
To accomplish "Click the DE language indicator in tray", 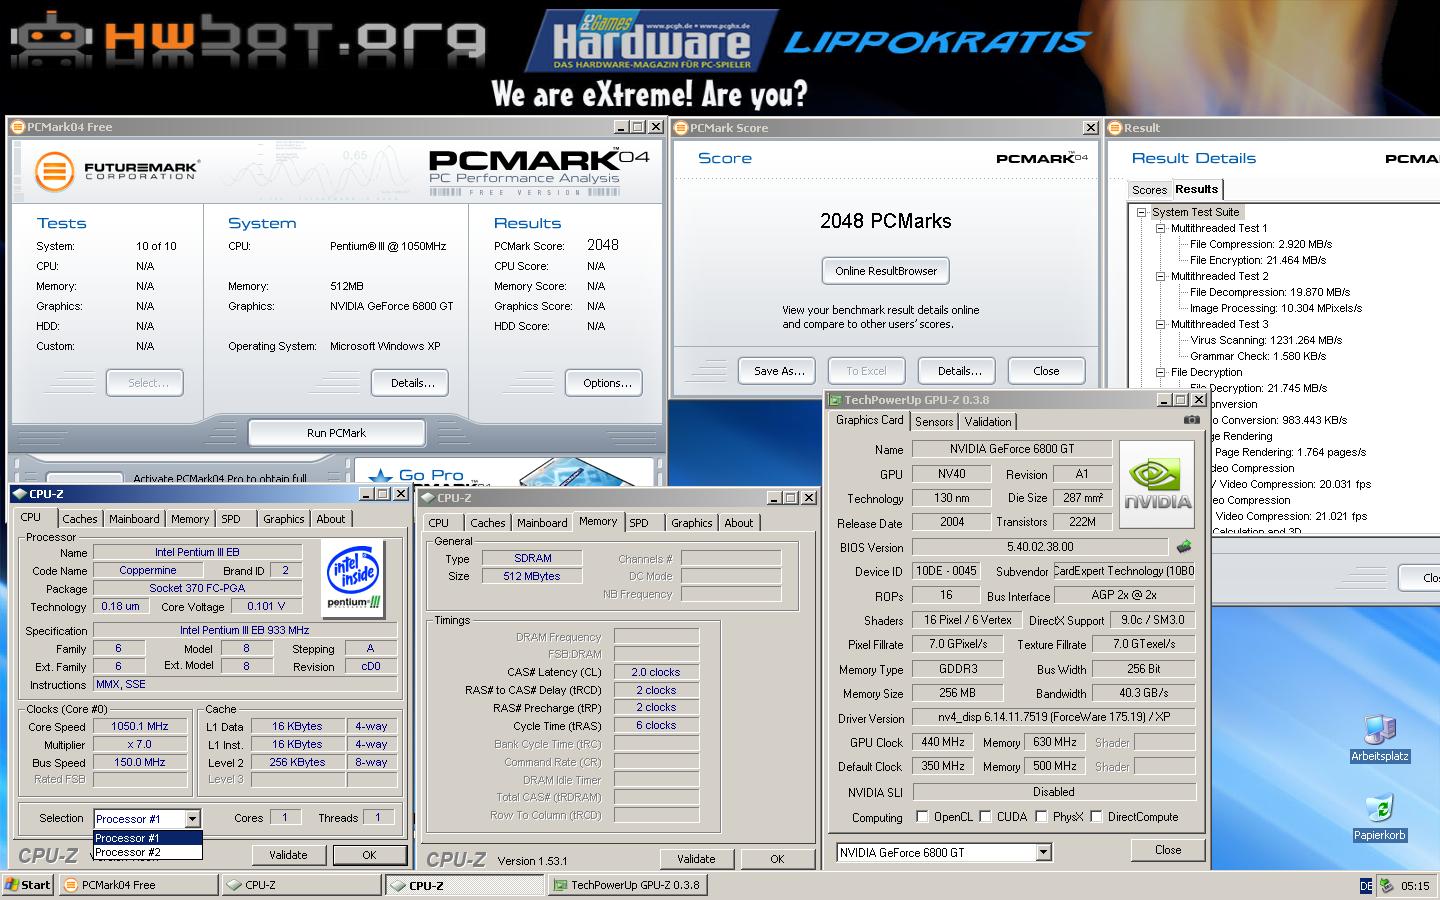I will click(1366, 886).
